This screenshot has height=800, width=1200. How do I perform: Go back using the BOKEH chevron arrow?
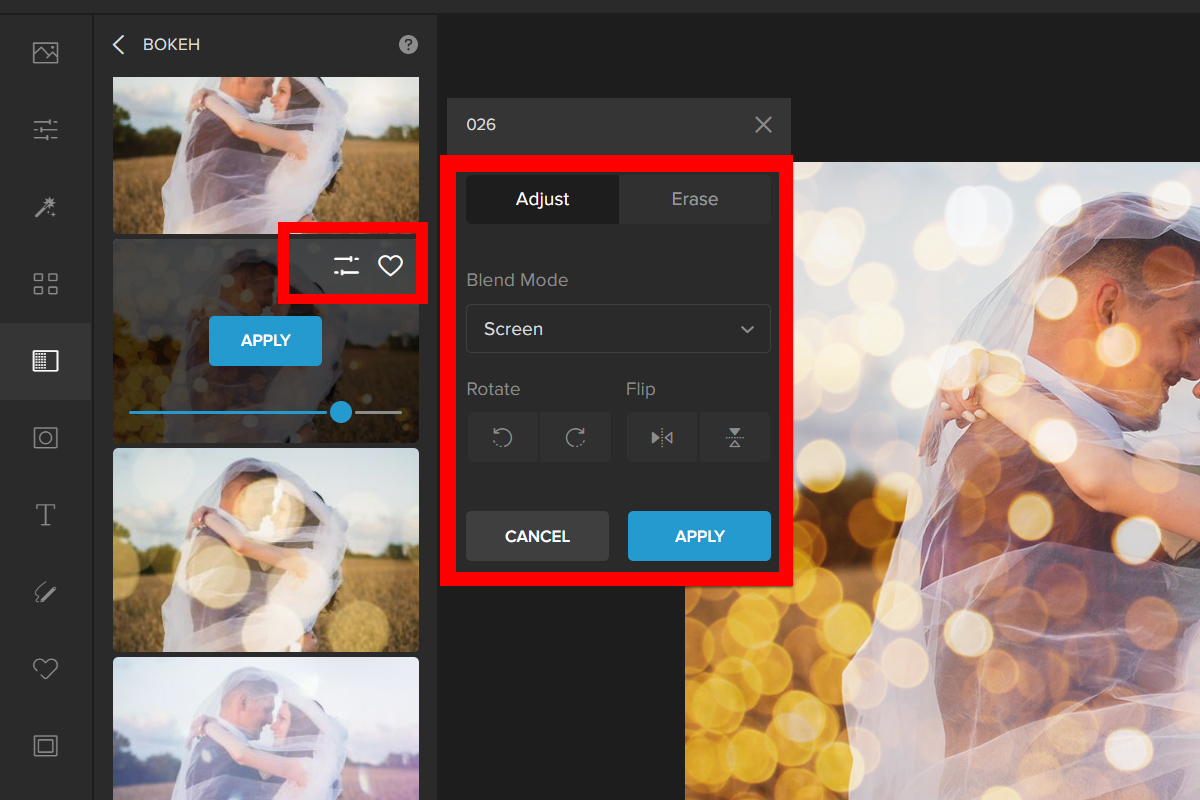click(x=119, y=45)
